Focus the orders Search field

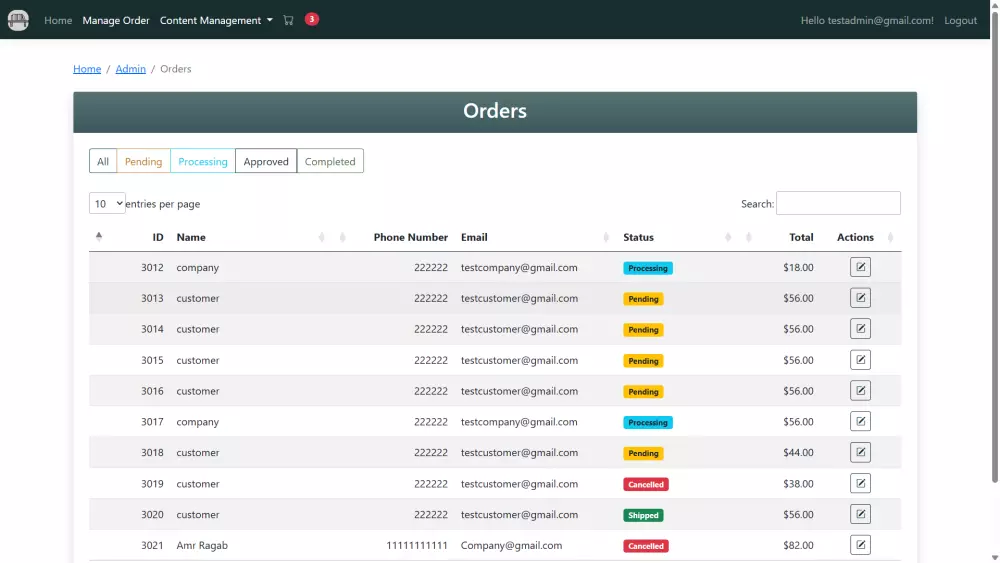(x=838, y=203)
